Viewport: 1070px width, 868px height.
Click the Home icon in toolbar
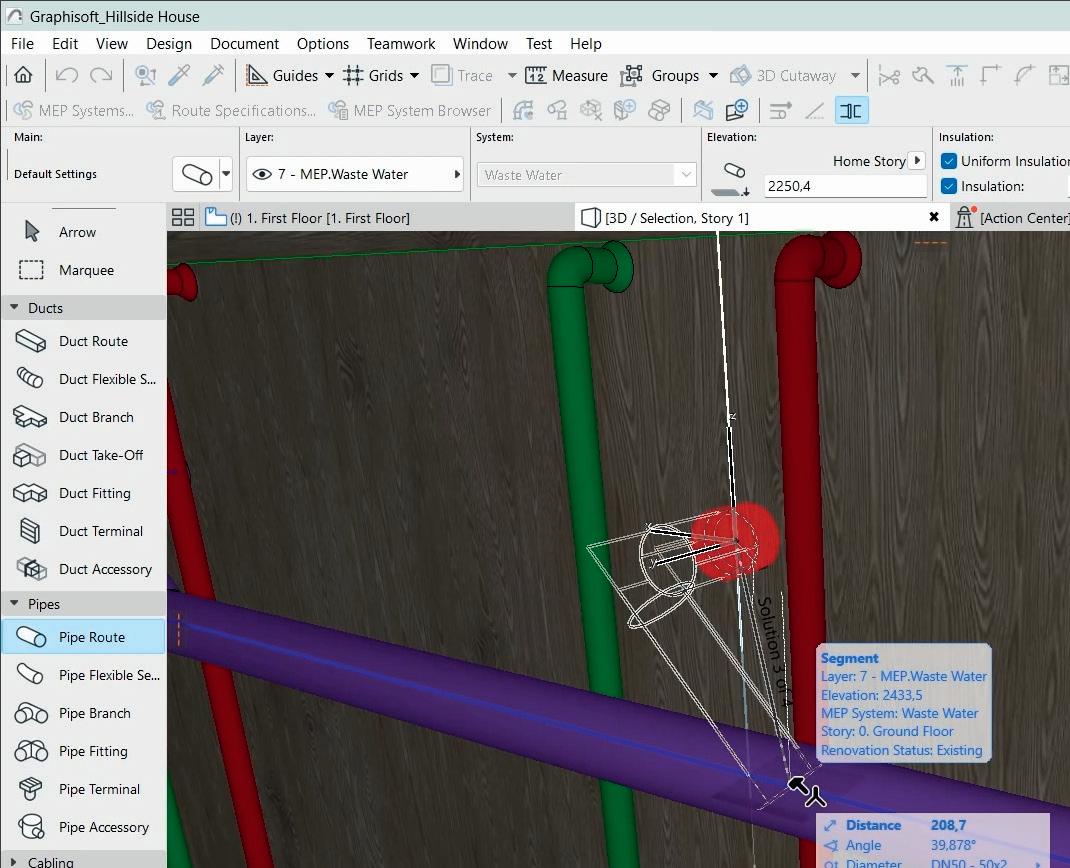pyautogui.click(x=23, y=75)
